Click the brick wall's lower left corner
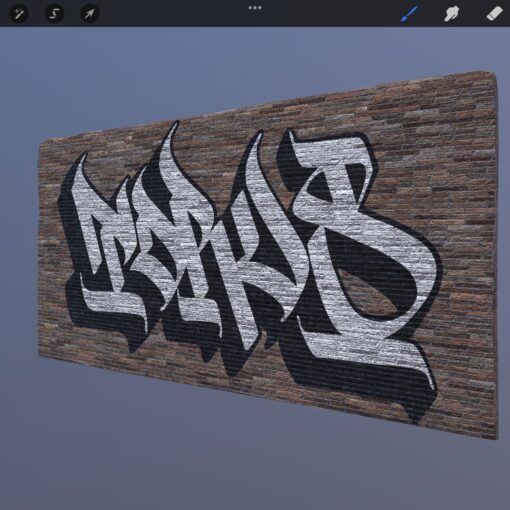Viewport: 510px width, 510px height. (42, 353)
